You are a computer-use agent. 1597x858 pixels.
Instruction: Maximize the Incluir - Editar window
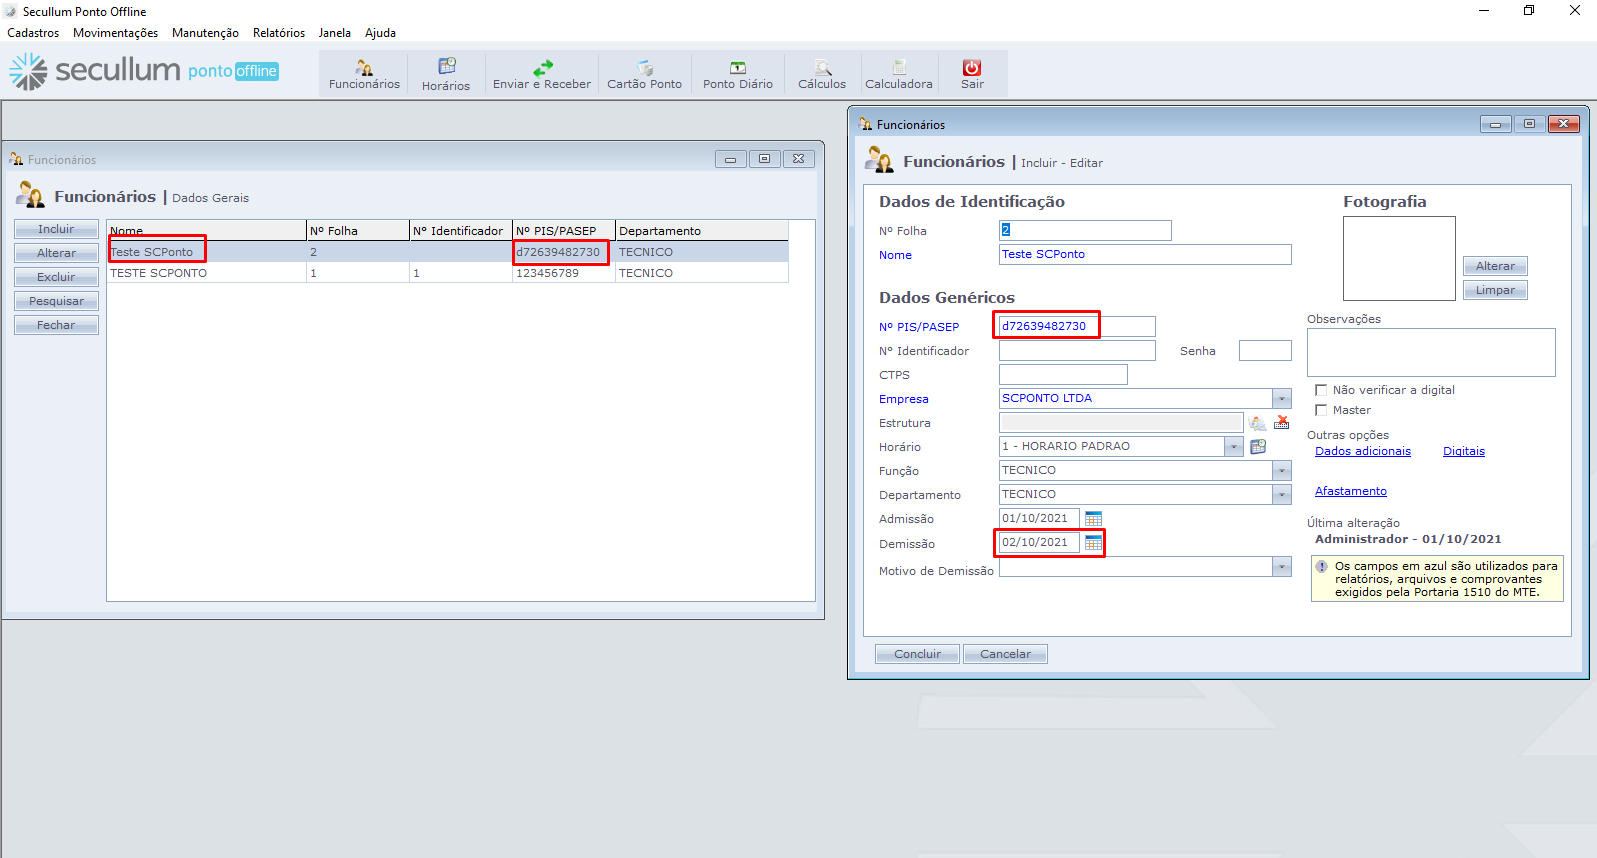(x=1529, y=124)
